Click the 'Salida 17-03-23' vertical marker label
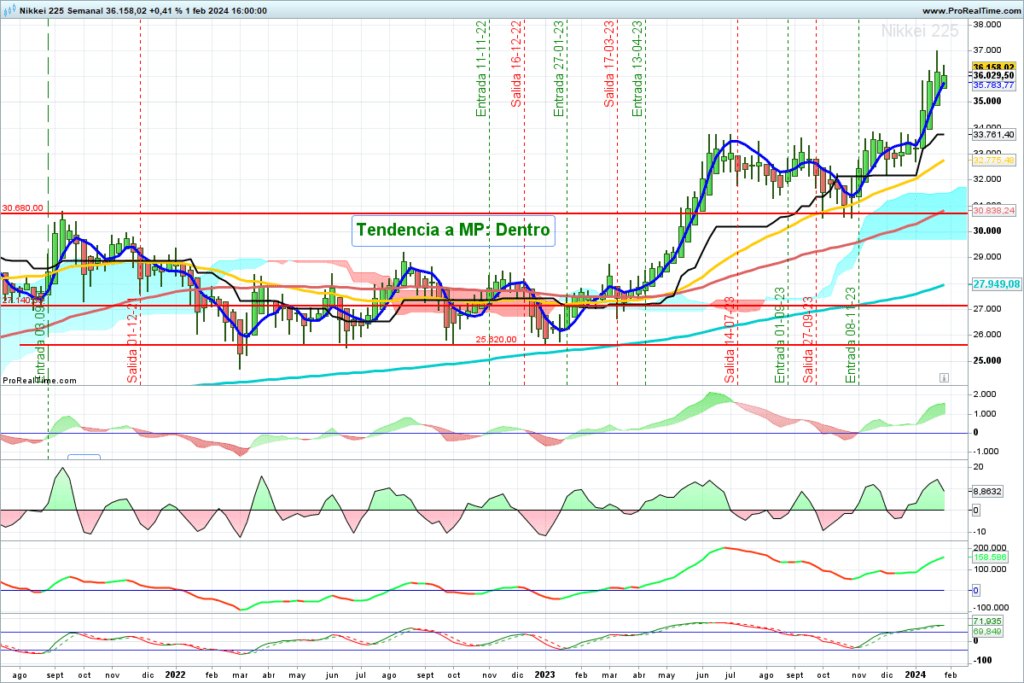The height and width of the screenshot is (683, 1024). tap(609, 64)
